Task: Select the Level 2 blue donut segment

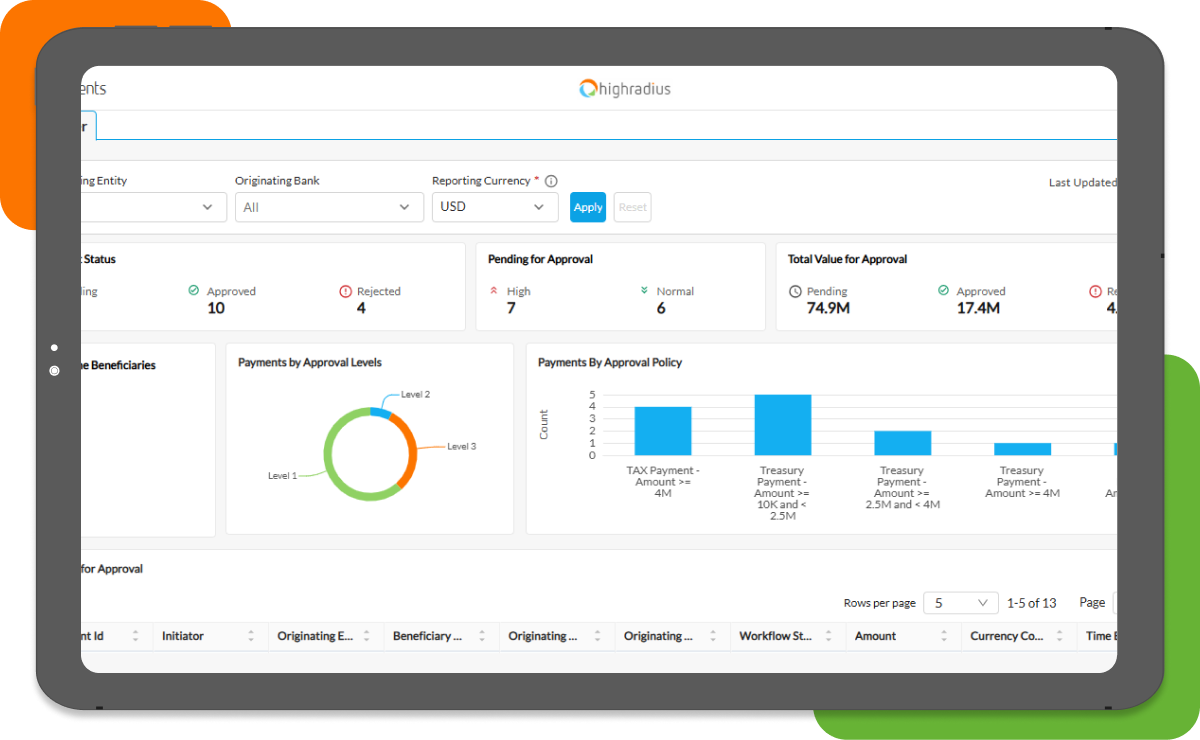Action: [x=380, y=412]
